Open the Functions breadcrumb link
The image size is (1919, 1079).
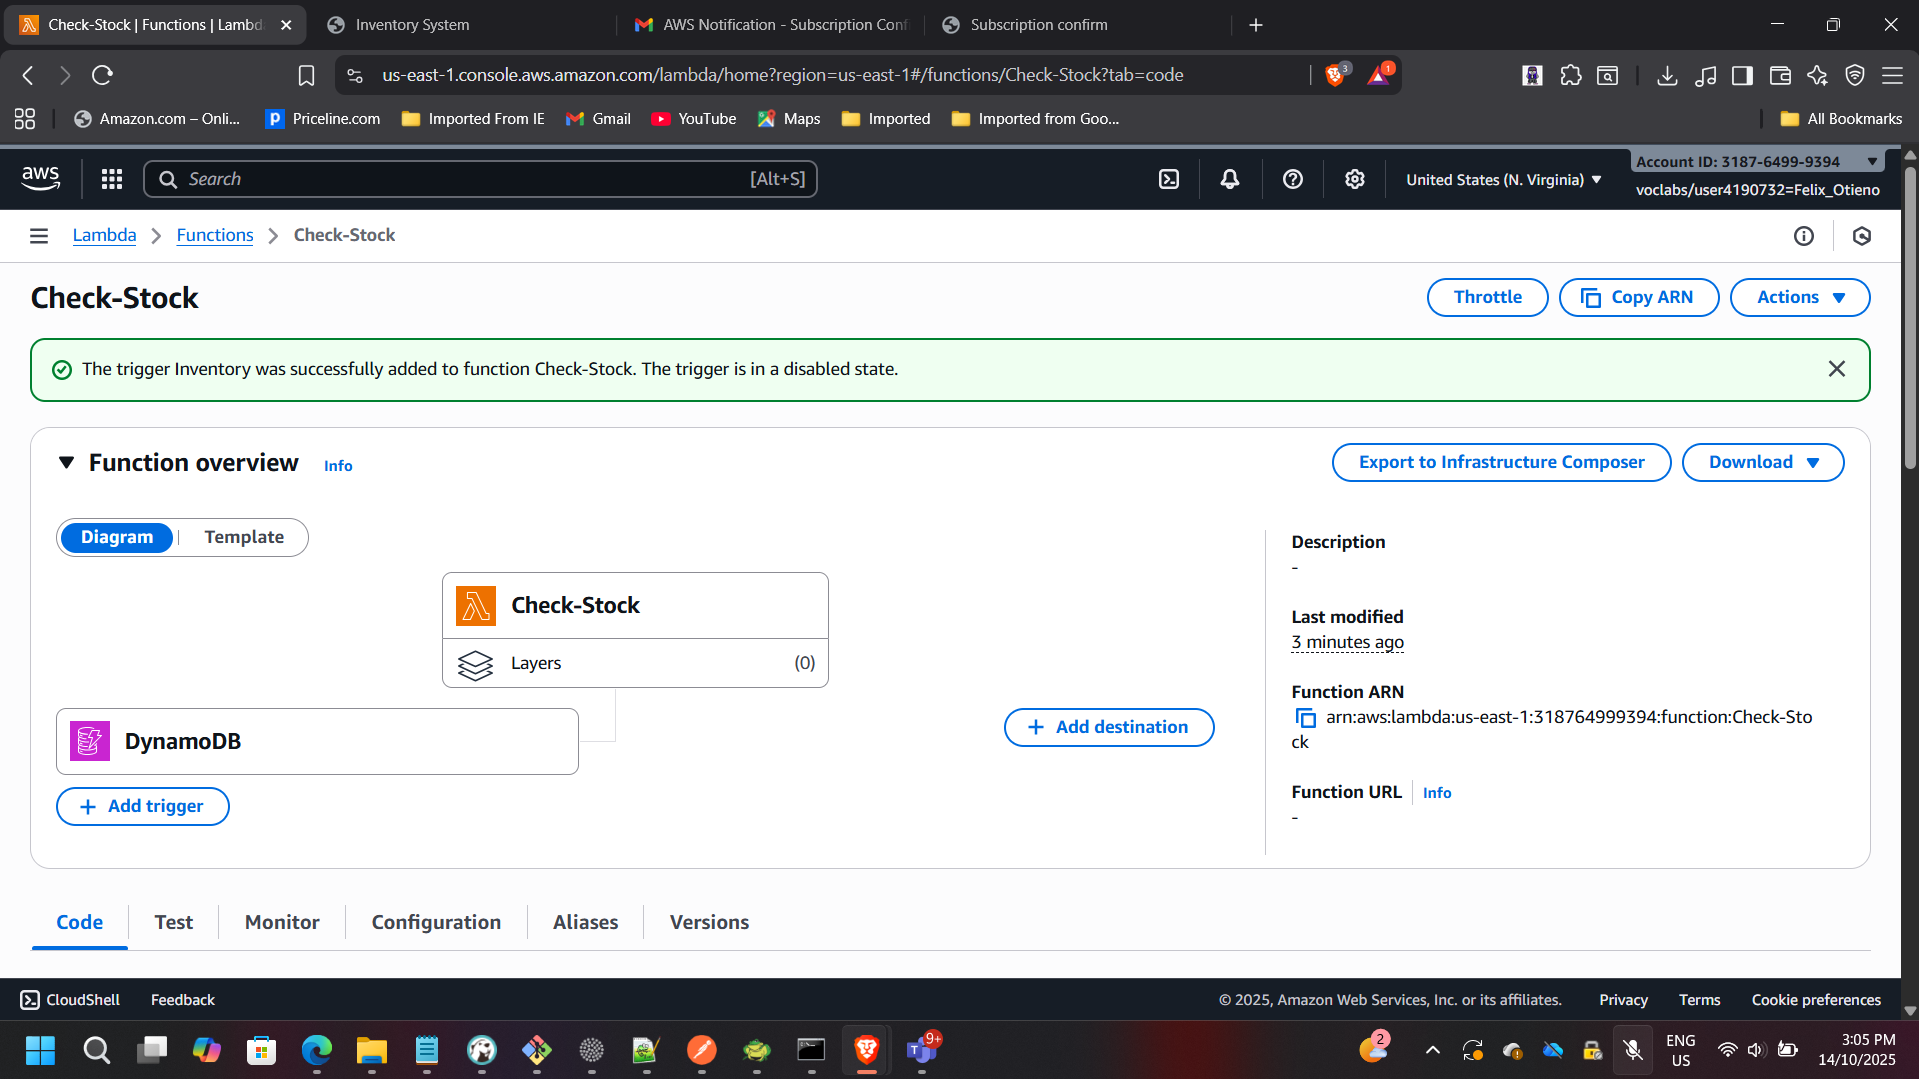(214, 235)
